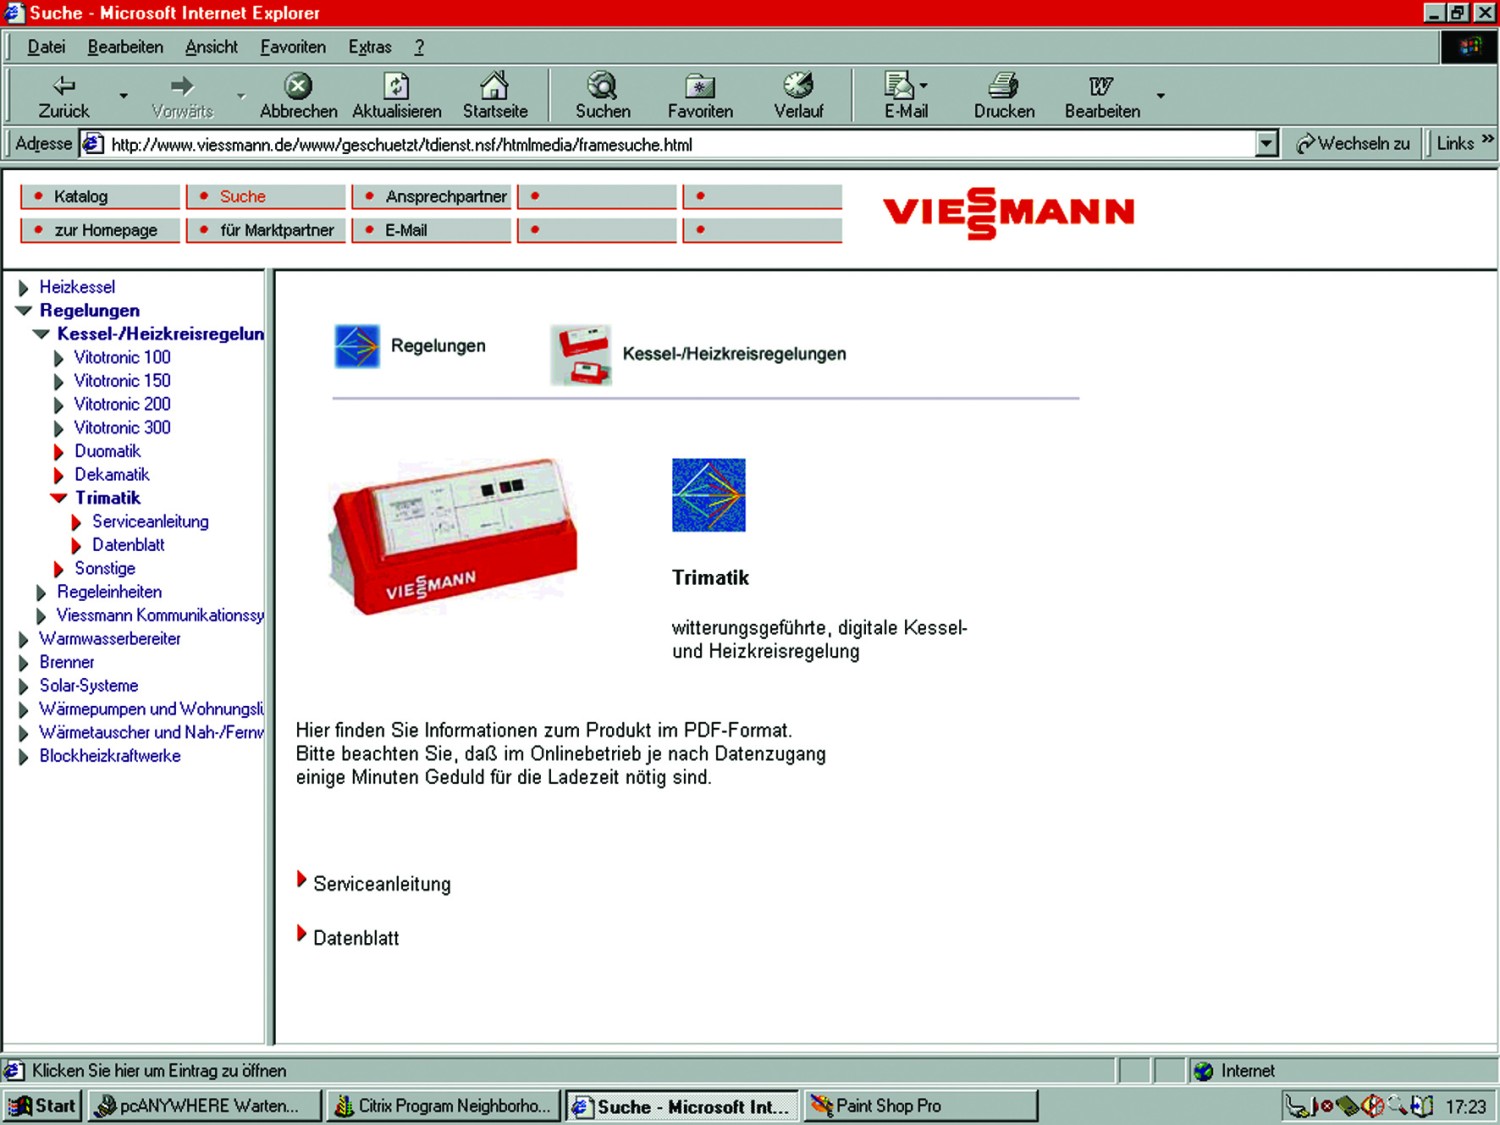Open the Favoriten menu

(x=293, y=47)
